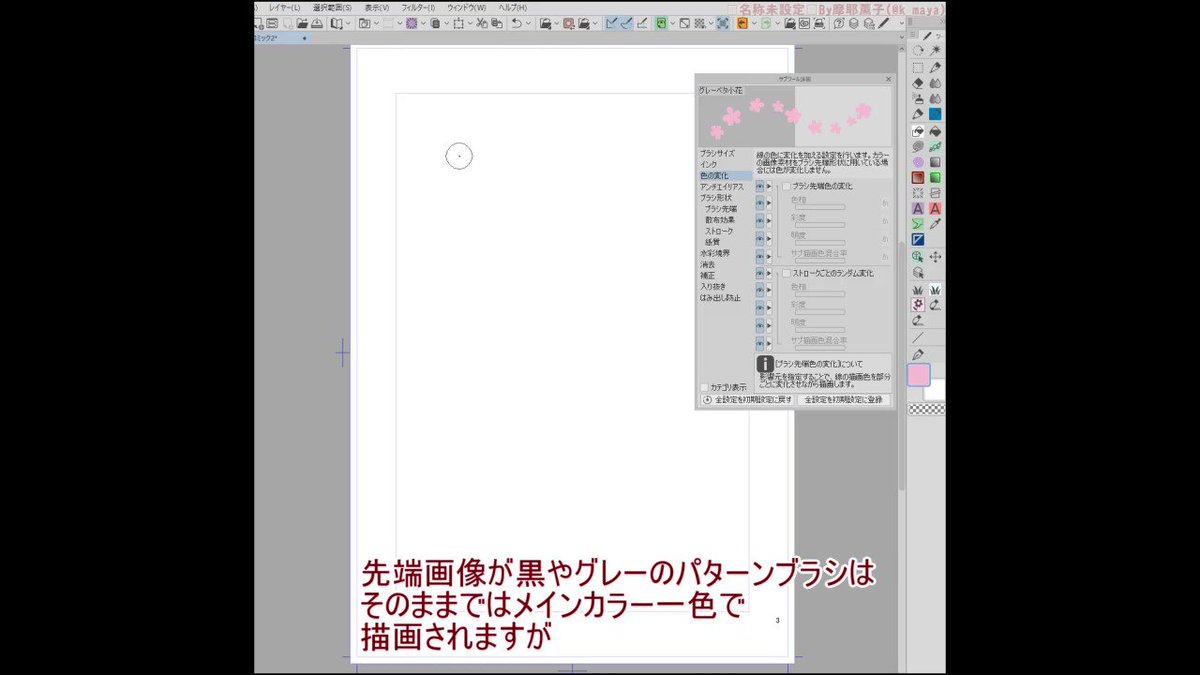The image size is (1200, 675).
Task: Select the ブラシサイズ category in the list
Action: coord(717,153)
